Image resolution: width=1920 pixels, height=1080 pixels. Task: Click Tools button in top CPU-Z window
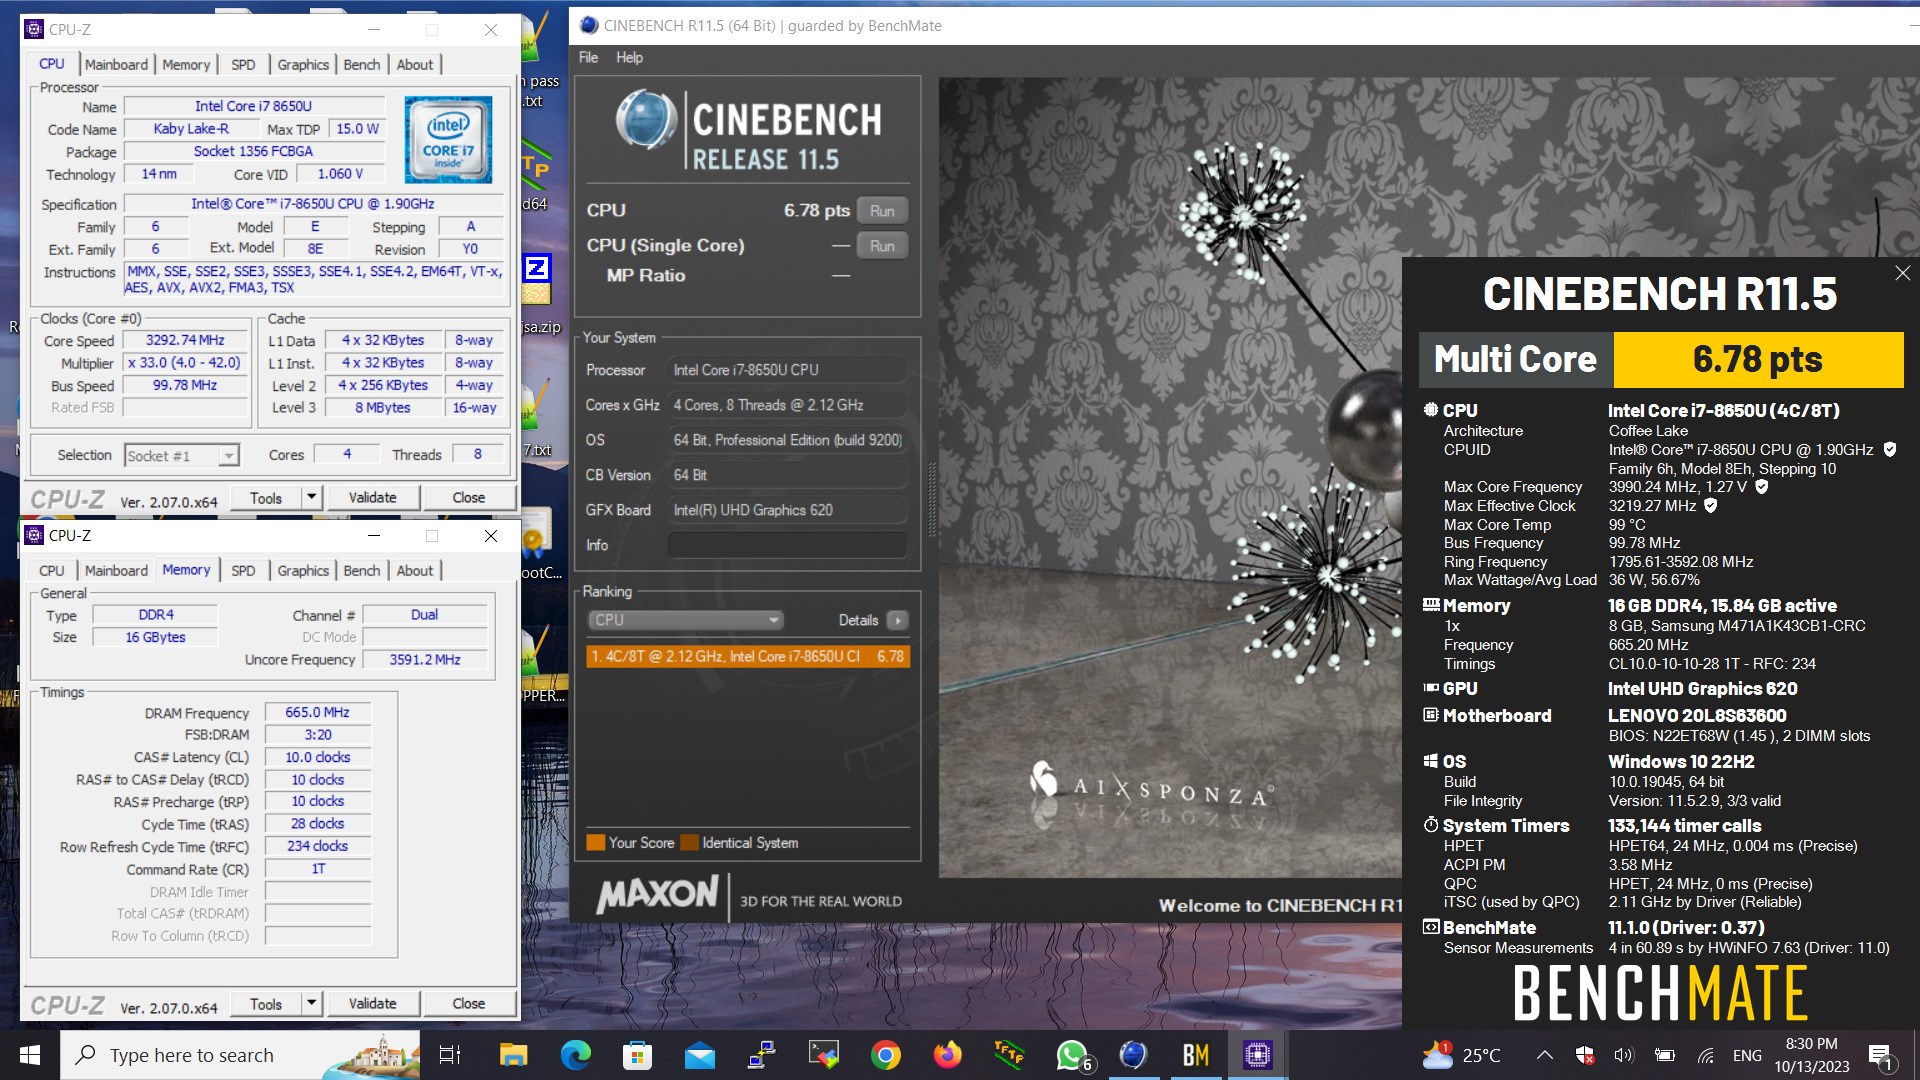point(266,497)
